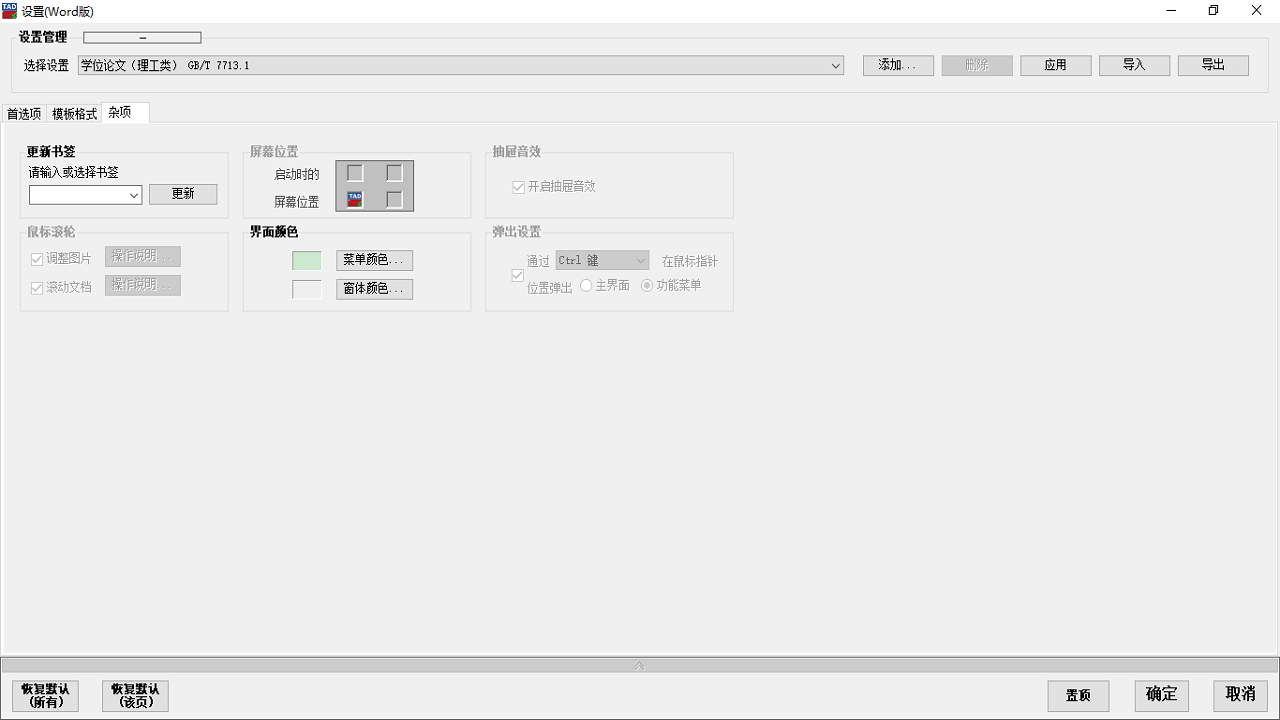Image resolution: width=1280 pixels, height=720 pixels.
Task: Switch to the 首选项 tab
Action: point(24,113)
